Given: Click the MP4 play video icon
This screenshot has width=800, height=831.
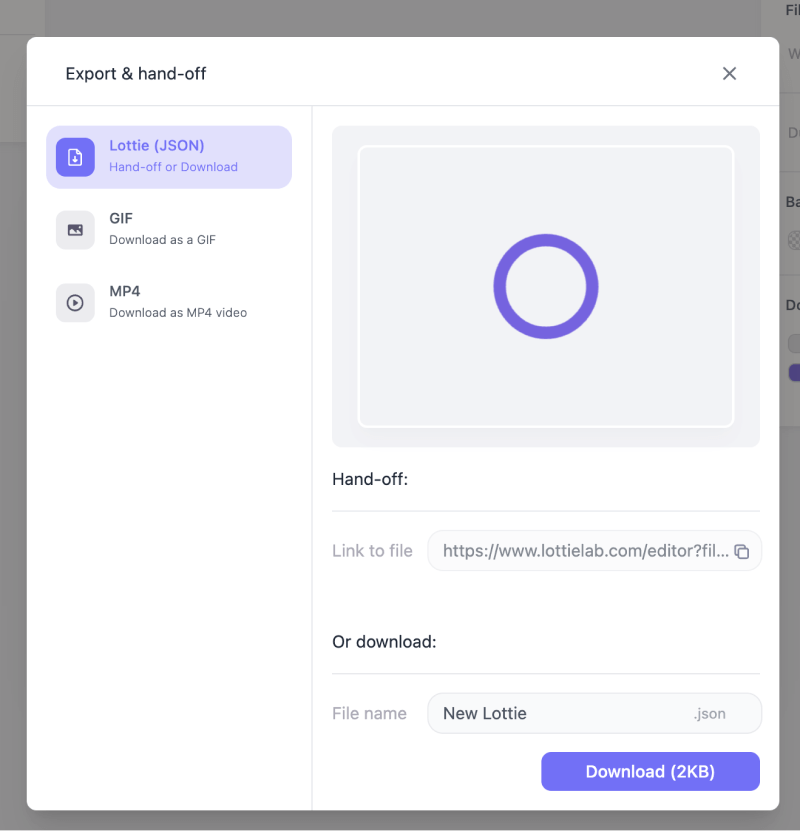Looking at the screenshot, I should (x=75, y=303).
